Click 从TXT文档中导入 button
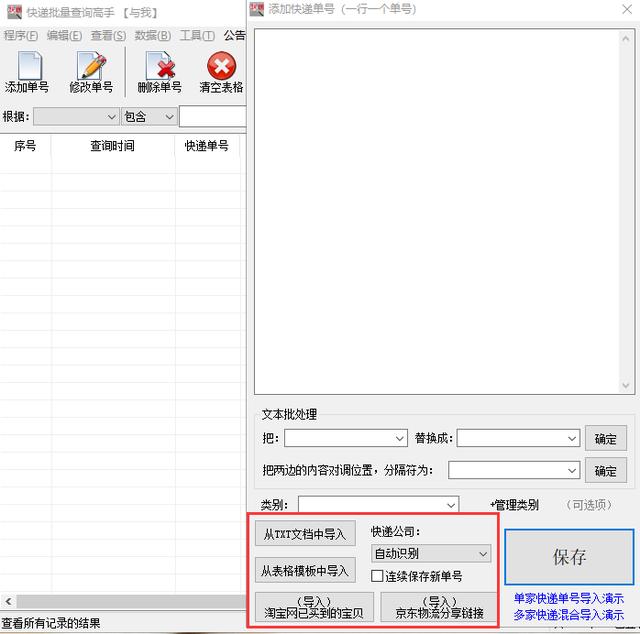The height and width of the screenshot is (634, 640). click(x=305, y=534)
